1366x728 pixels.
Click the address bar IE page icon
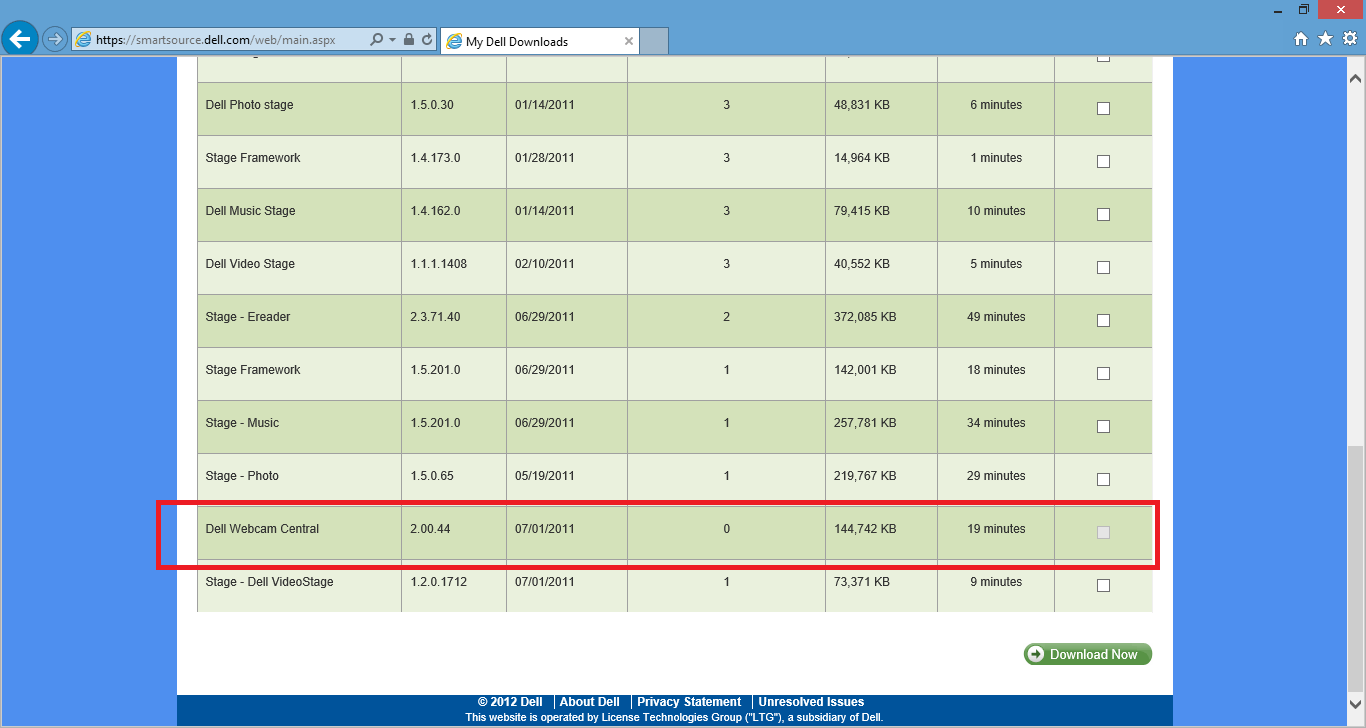click(x=83, y=40)
